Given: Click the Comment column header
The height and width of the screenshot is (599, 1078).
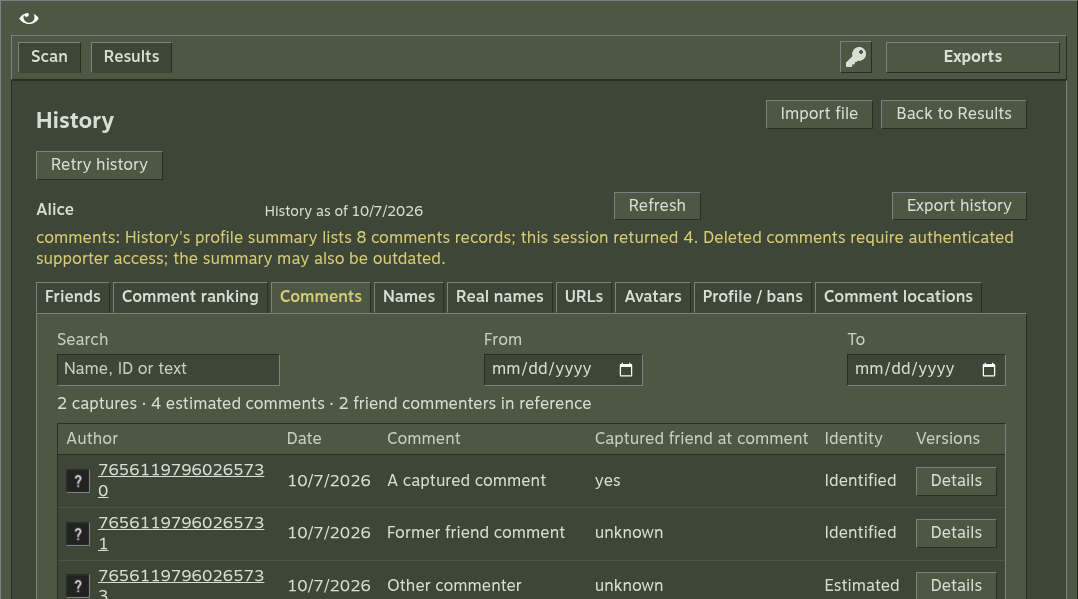Looking at the screenshot, I should click(424, 439).
